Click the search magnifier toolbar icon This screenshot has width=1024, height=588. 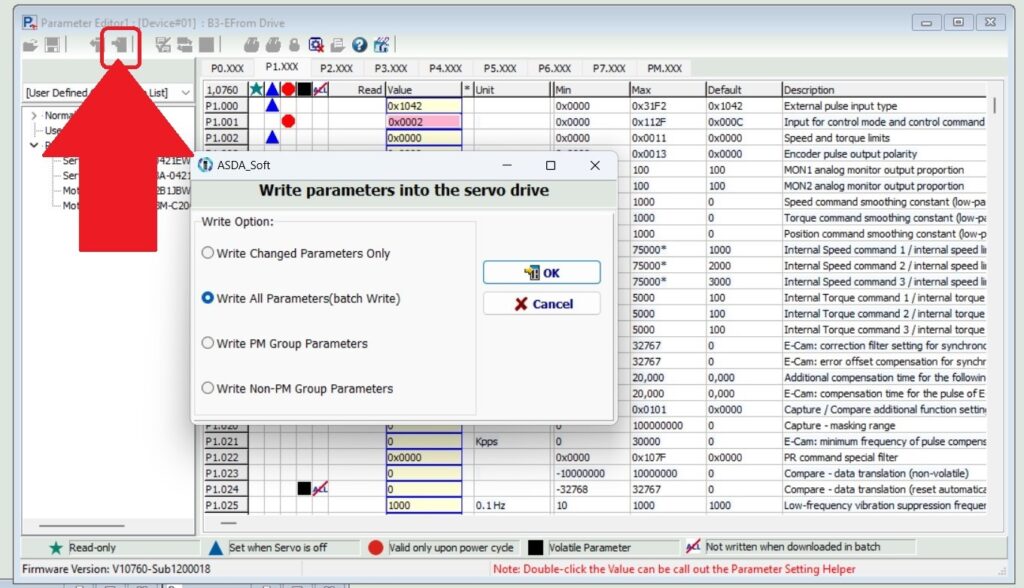click(x=316, y=45)
